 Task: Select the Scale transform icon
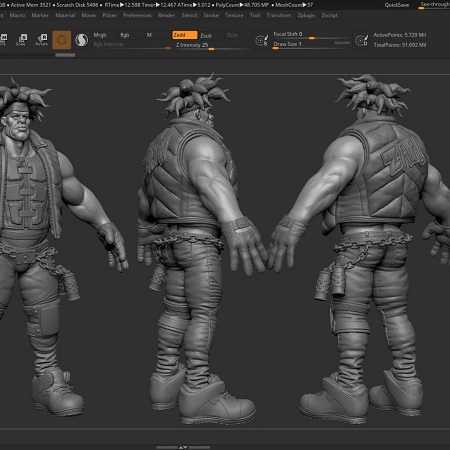click(21, 40)
